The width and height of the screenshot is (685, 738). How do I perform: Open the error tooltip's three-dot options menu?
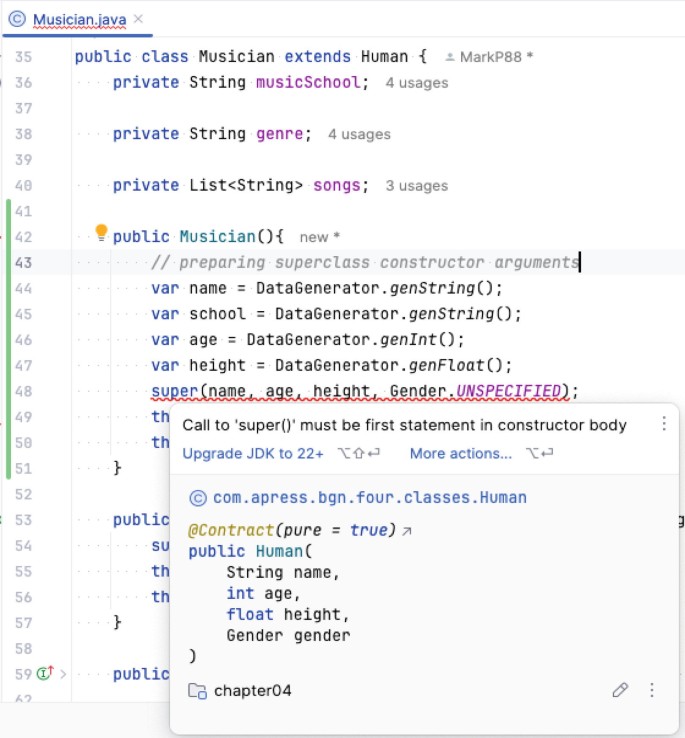[x=664, y=424]
